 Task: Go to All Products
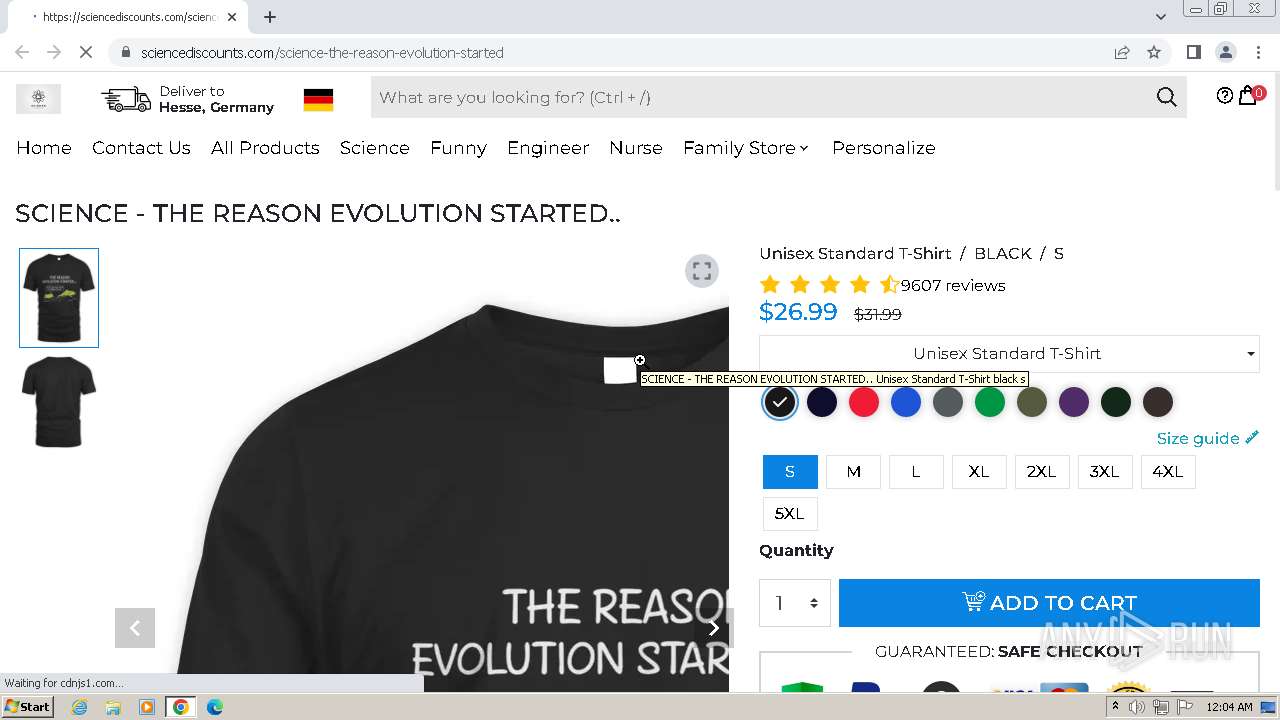coord(265,148)
